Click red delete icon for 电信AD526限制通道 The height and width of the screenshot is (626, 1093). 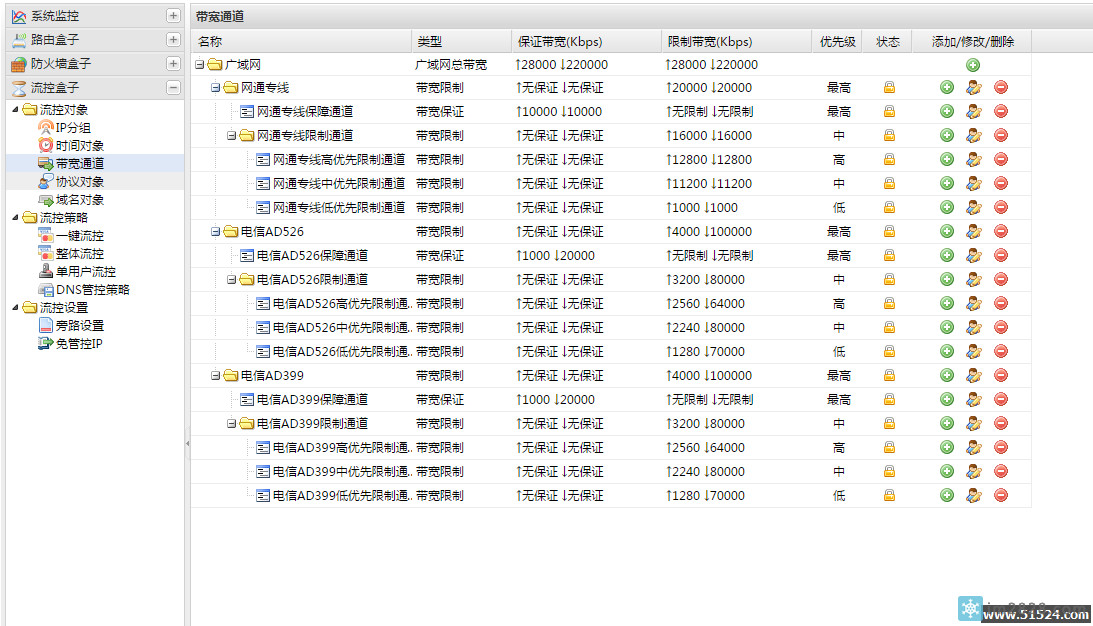pos(1000,280)
